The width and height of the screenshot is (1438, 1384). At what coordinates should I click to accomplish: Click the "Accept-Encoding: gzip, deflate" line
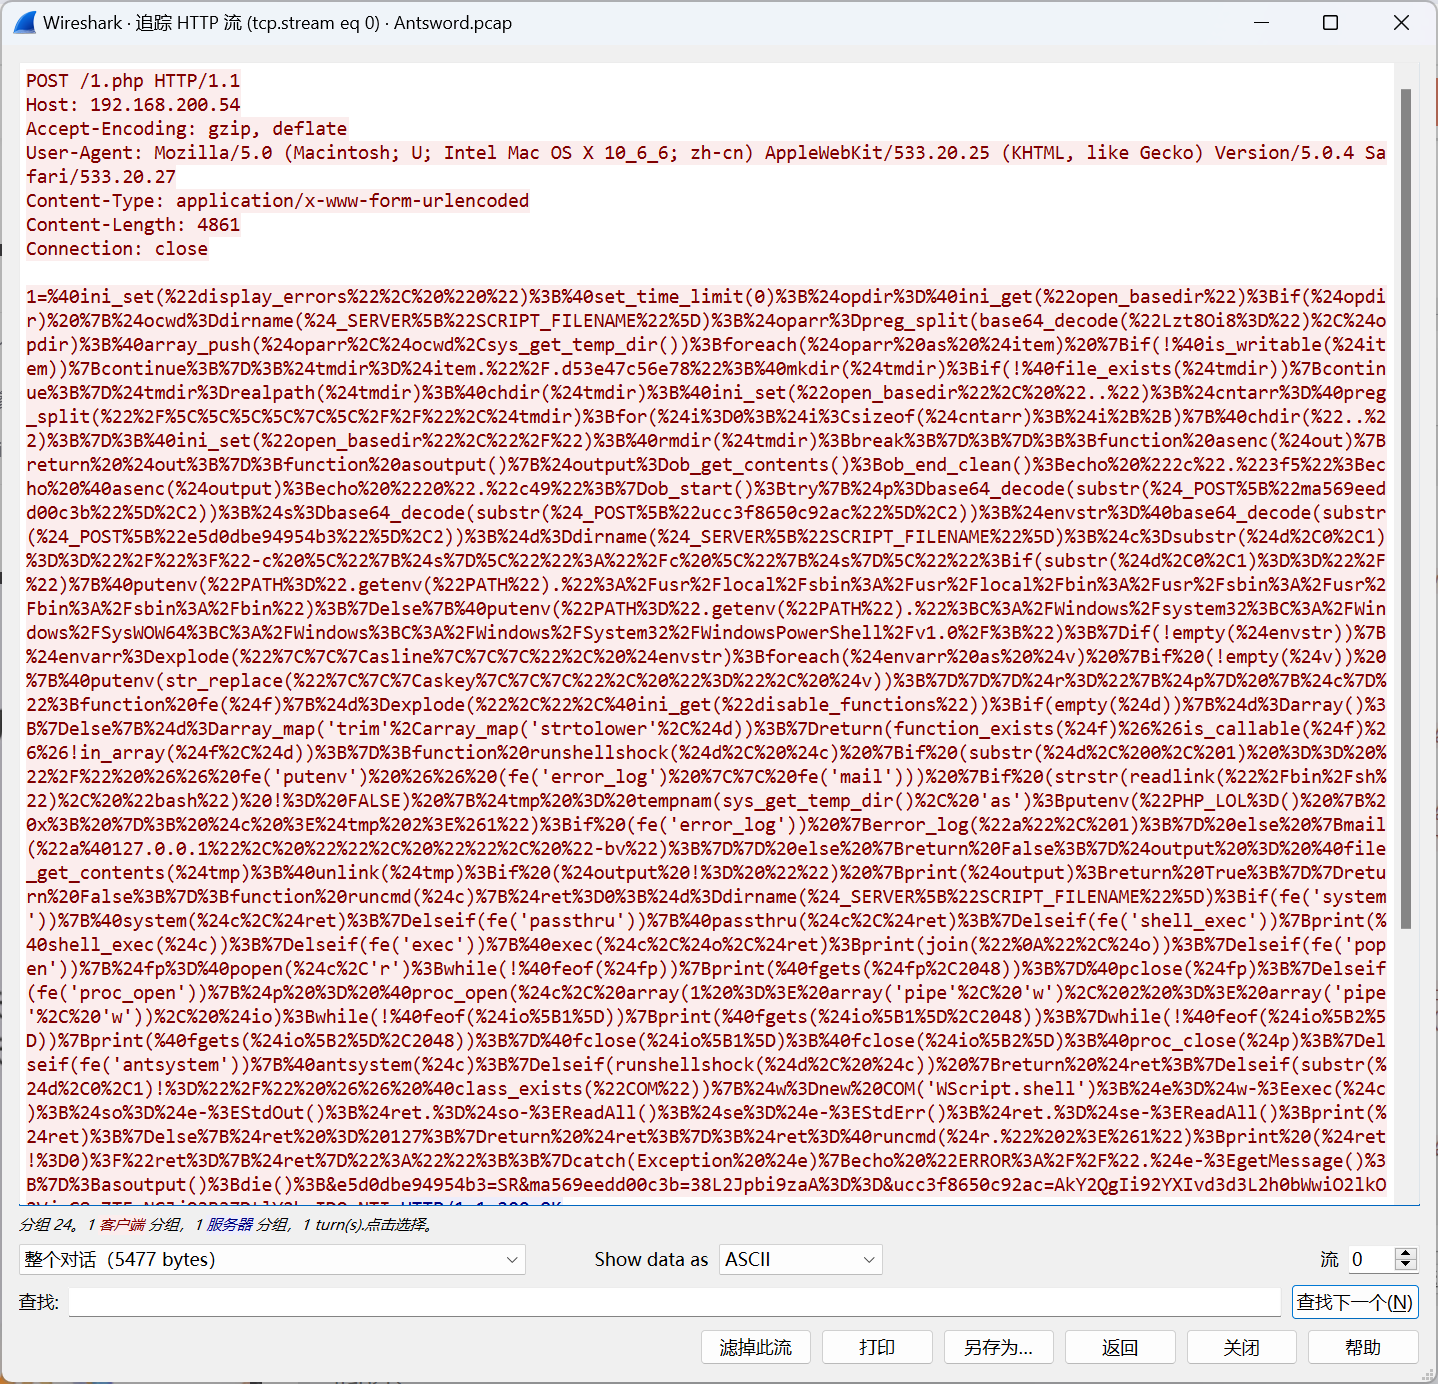[186, 129]
